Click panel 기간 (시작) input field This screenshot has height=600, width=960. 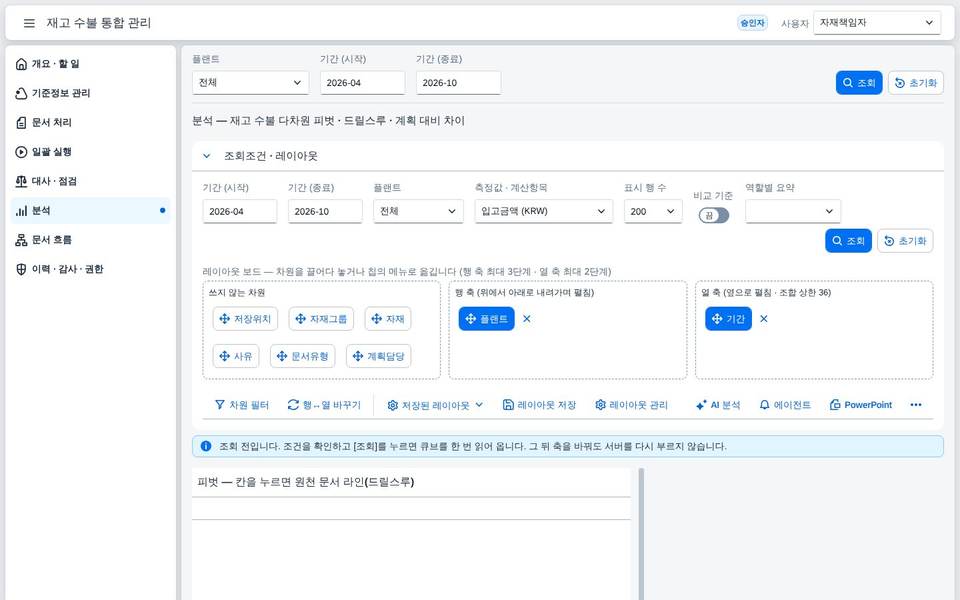(239, 211)
